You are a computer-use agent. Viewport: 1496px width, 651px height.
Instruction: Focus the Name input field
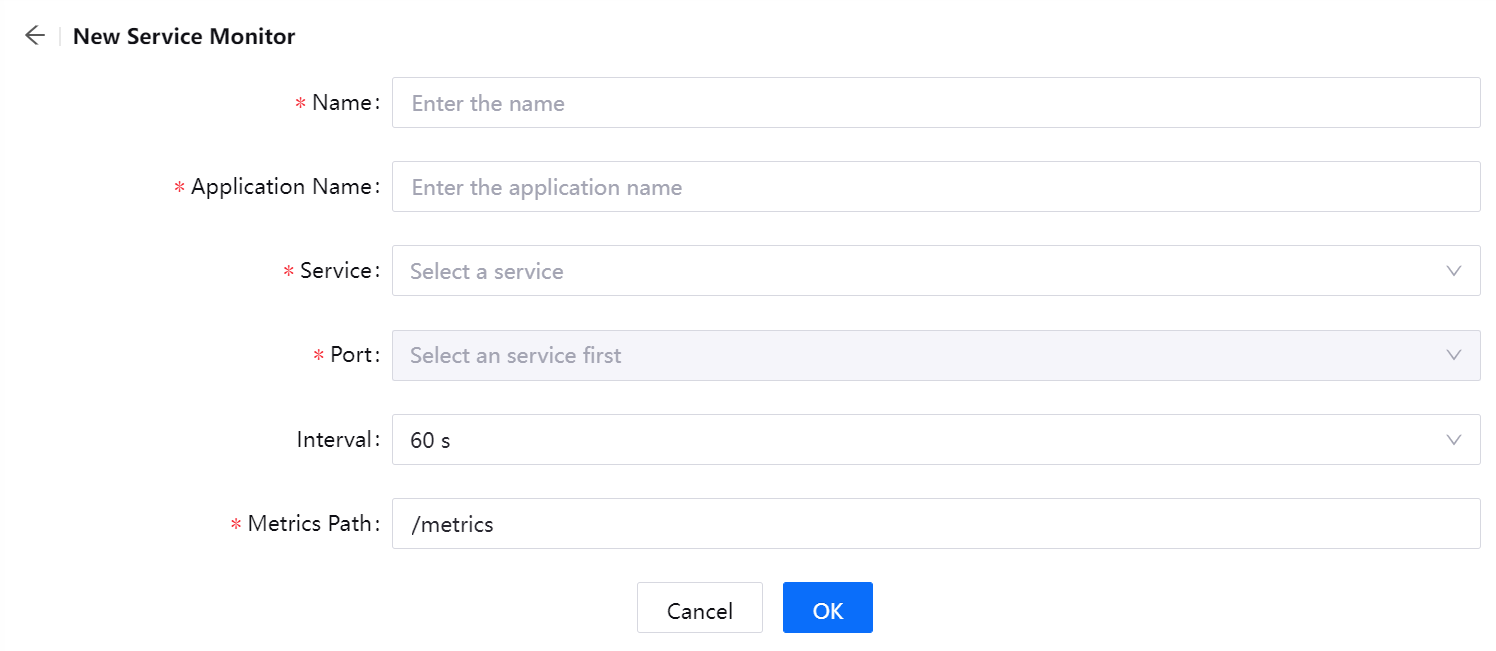(900, 102)
